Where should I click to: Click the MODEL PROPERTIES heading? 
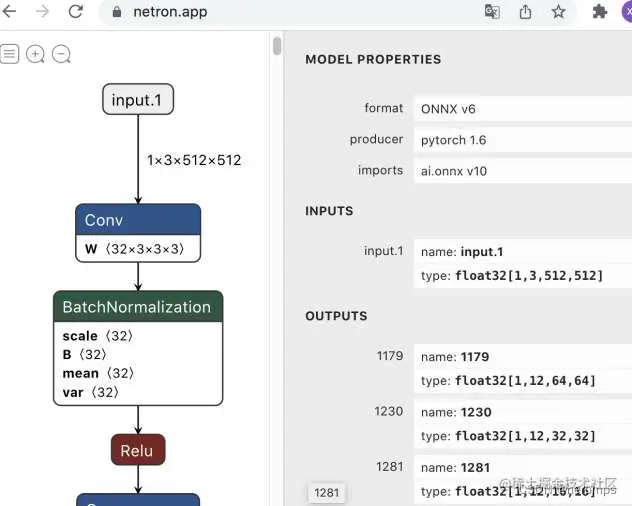click(x=373, y=59)
